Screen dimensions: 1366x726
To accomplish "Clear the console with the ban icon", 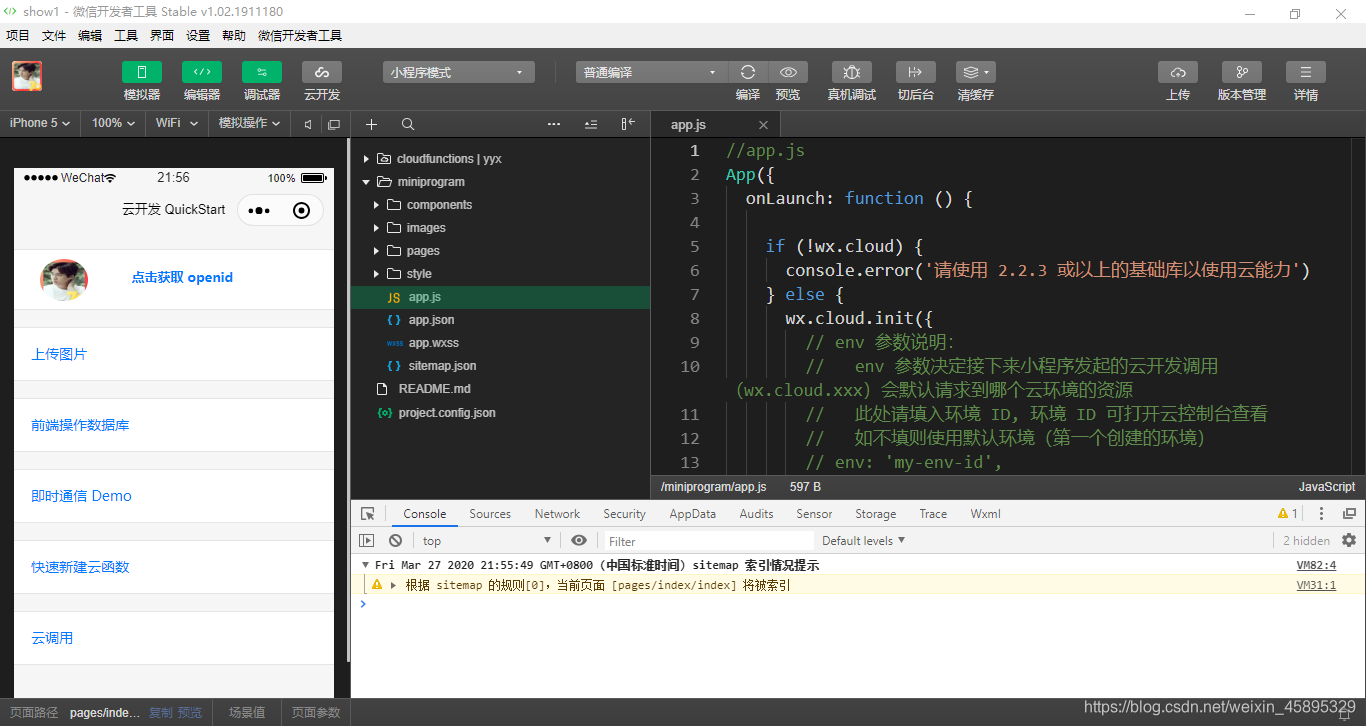I will click(x=395, y=541).
